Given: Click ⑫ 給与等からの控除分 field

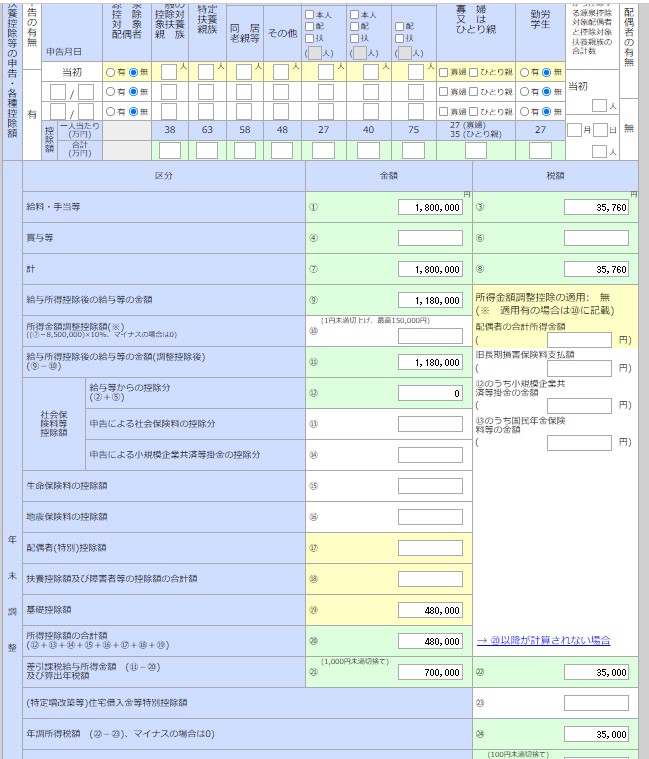Looking at the screenshot, I should coord(430,393).
